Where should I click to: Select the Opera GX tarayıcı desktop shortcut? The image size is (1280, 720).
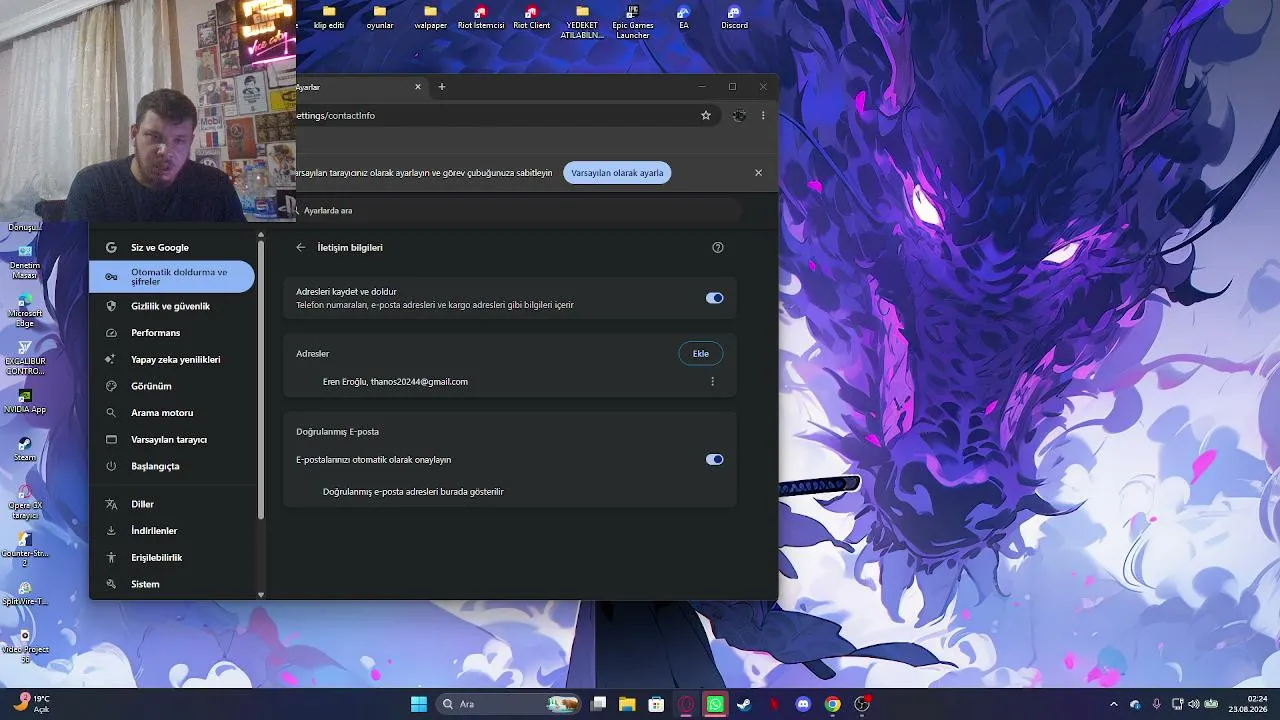25,502
